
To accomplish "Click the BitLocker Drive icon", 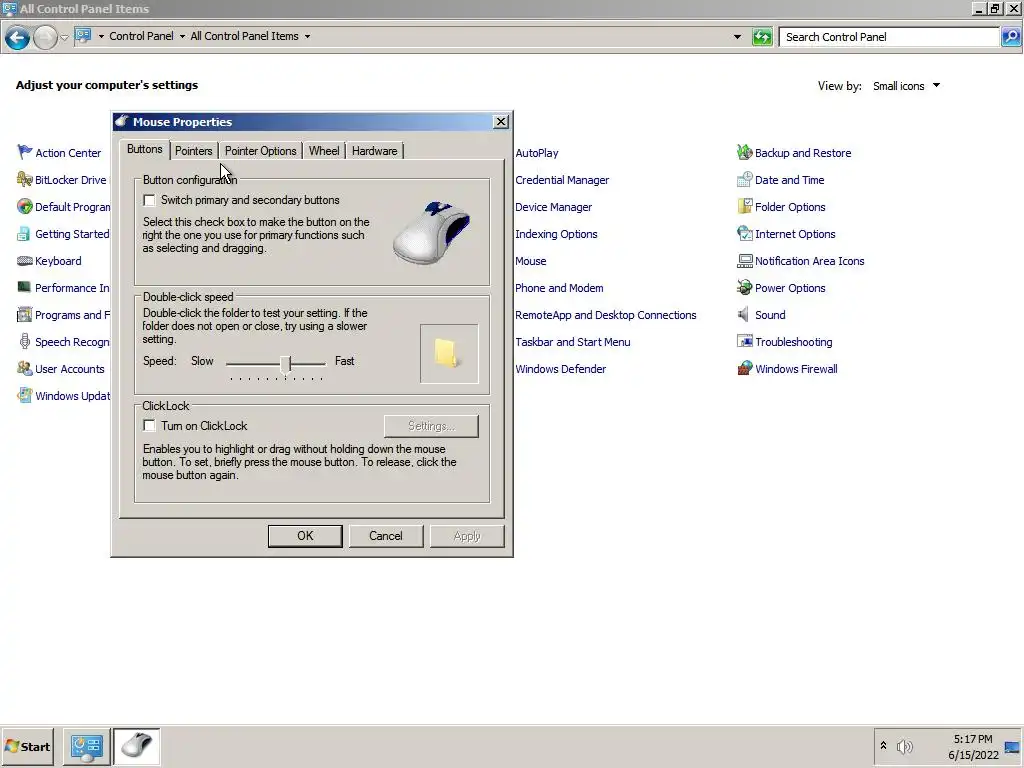I will tap(24, 180).
